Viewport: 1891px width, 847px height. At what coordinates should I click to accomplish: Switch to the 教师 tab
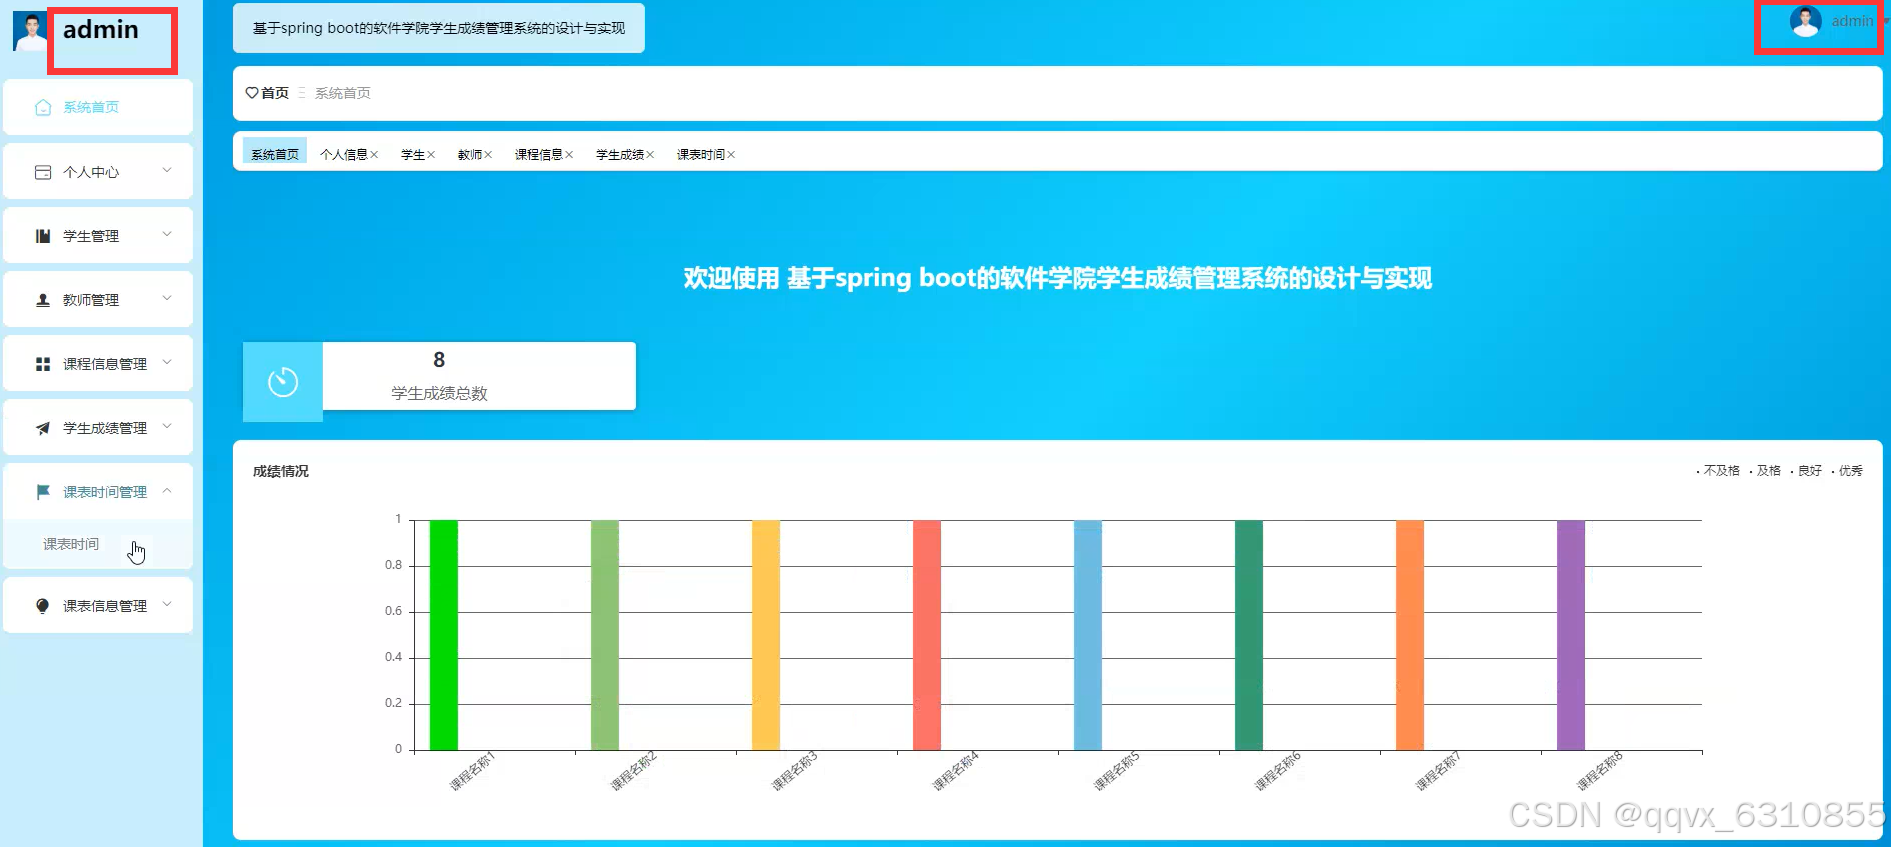pyautogui.click(x=470, y=155)
